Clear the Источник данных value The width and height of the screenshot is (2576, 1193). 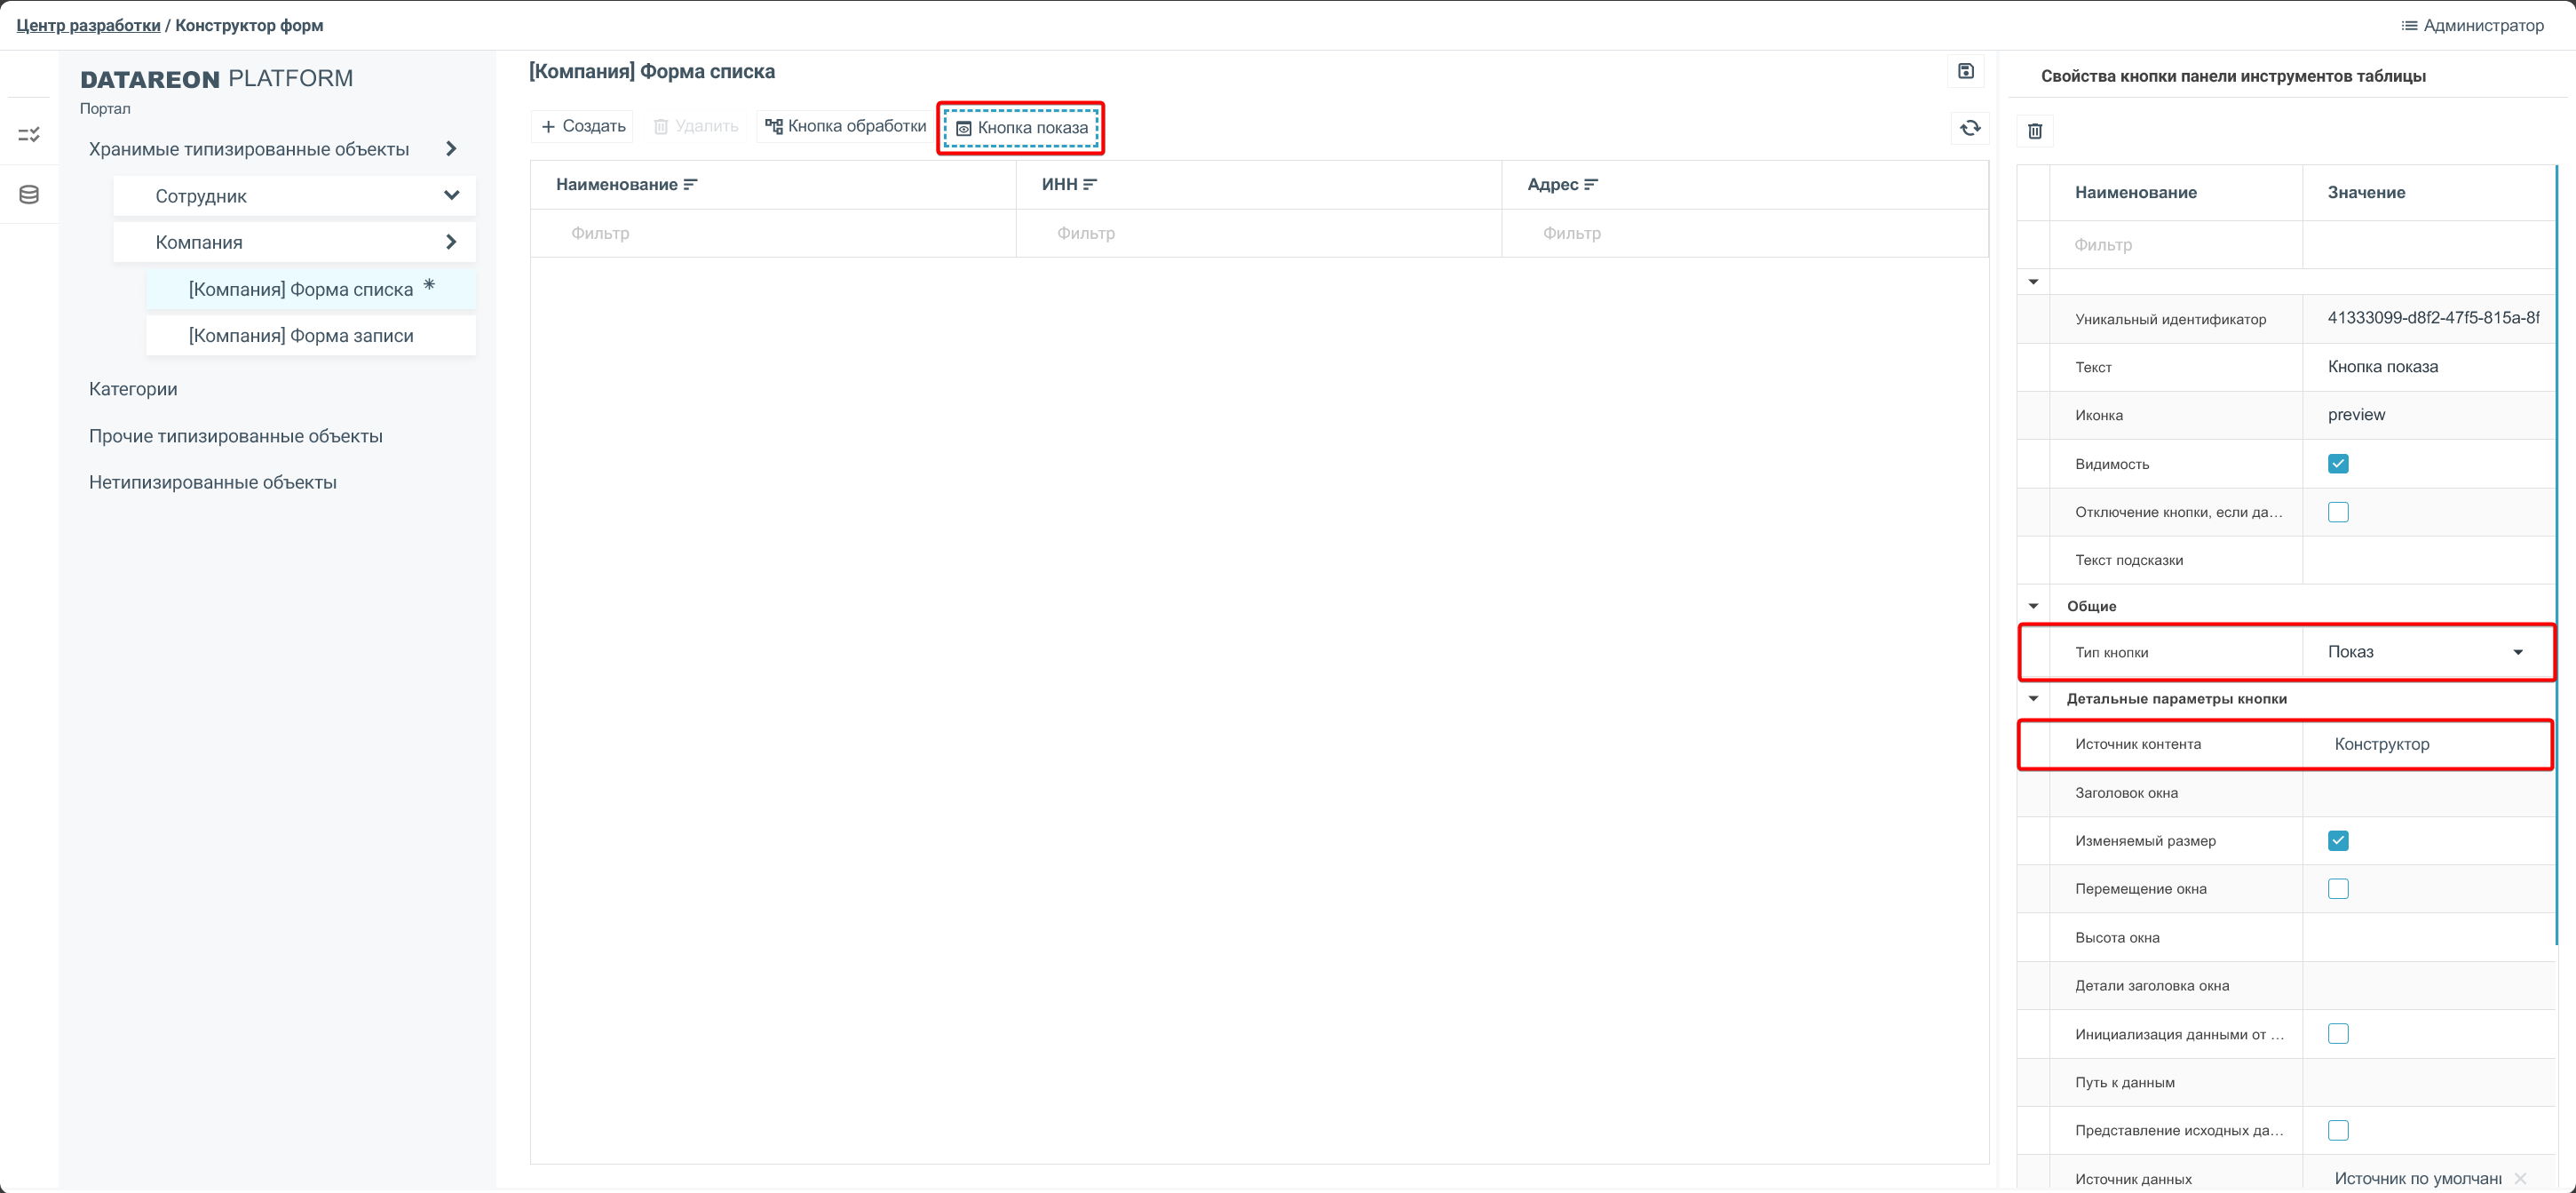tap(2519, 1179)
